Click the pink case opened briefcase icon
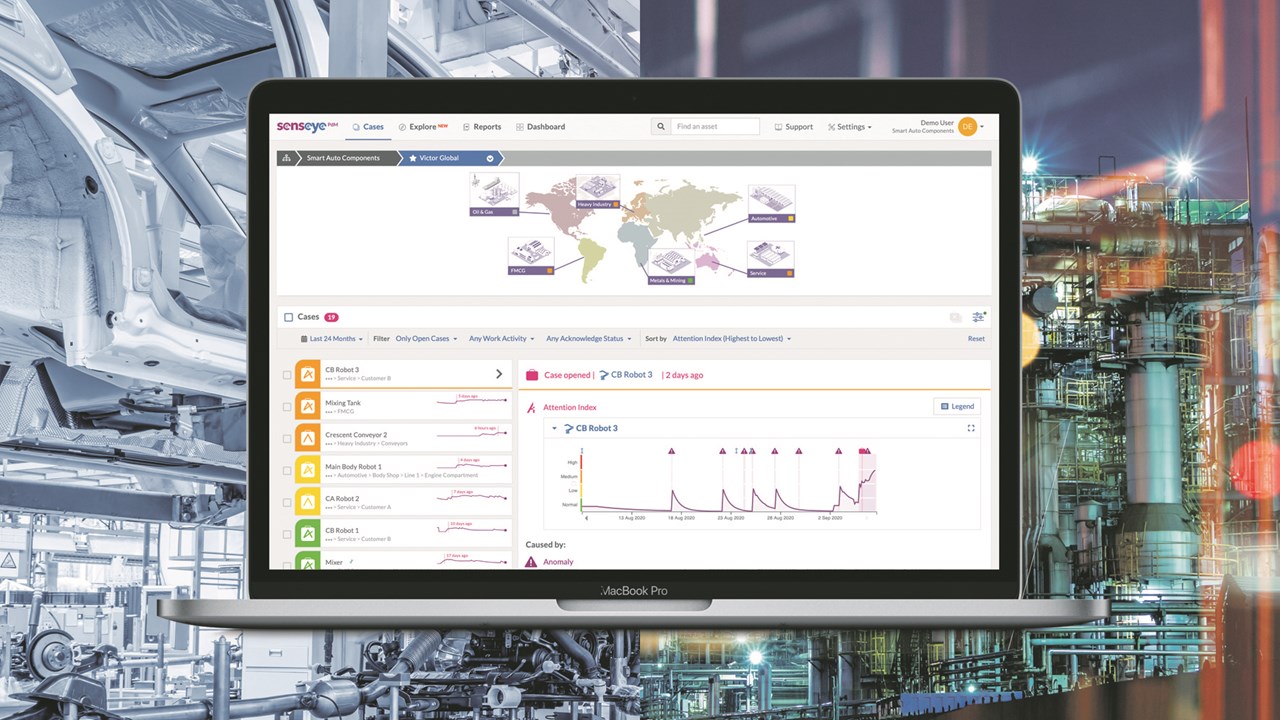The height and width of the screenshot is (720, 1280). pos(532,375)
